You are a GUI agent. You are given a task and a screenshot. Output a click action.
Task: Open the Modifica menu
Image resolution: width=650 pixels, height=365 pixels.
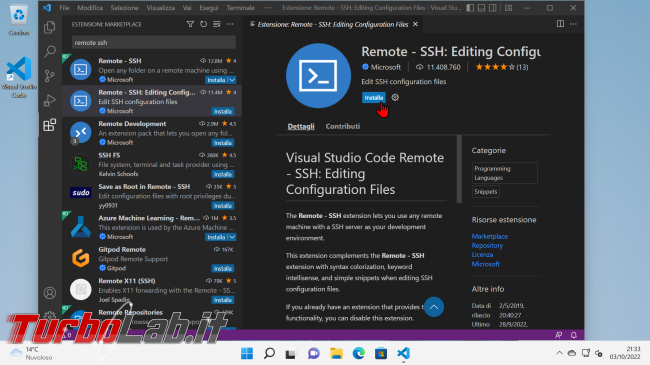coord(90,8)
